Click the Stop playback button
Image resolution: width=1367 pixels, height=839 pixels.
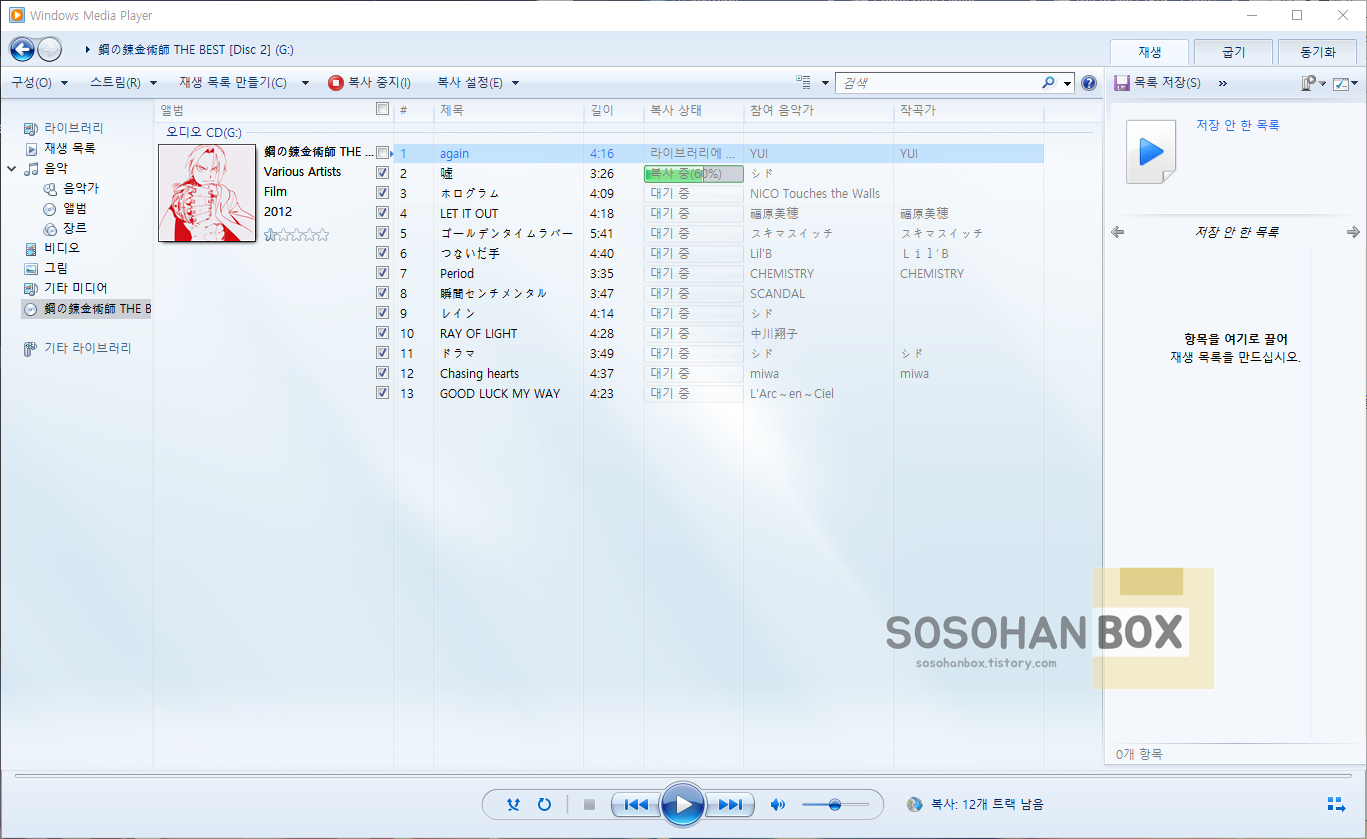(589, 804)
